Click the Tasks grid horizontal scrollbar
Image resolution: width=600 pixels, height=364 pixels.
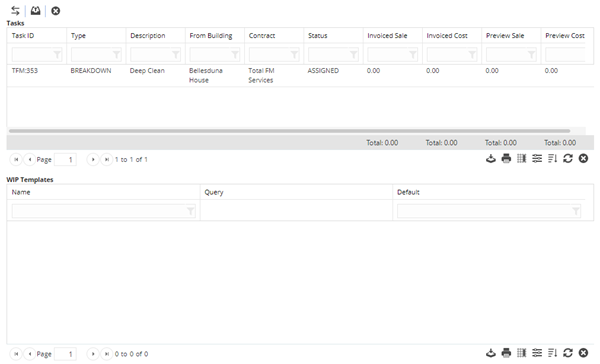289,131
